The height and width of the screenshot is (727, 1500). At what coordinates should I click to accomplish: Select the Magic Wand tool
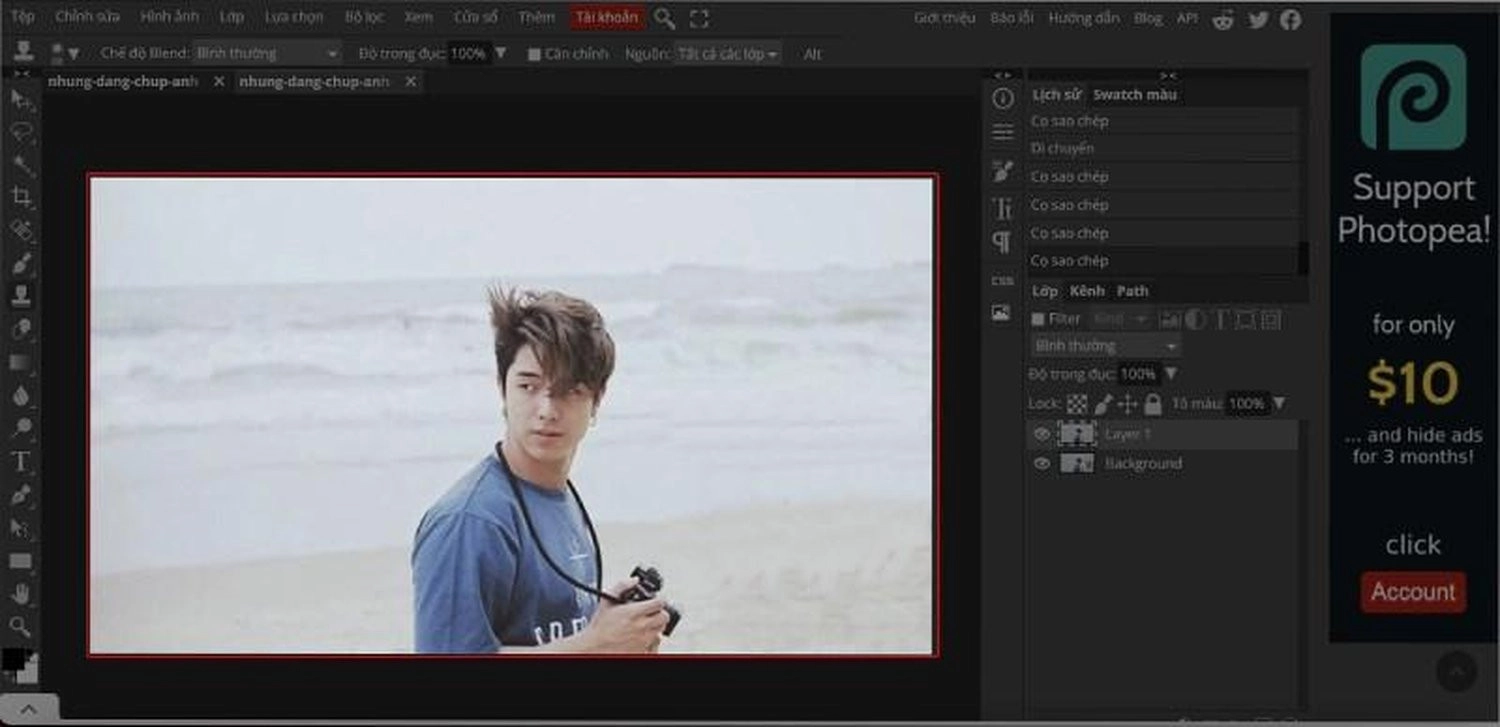(x=21, y=164)
